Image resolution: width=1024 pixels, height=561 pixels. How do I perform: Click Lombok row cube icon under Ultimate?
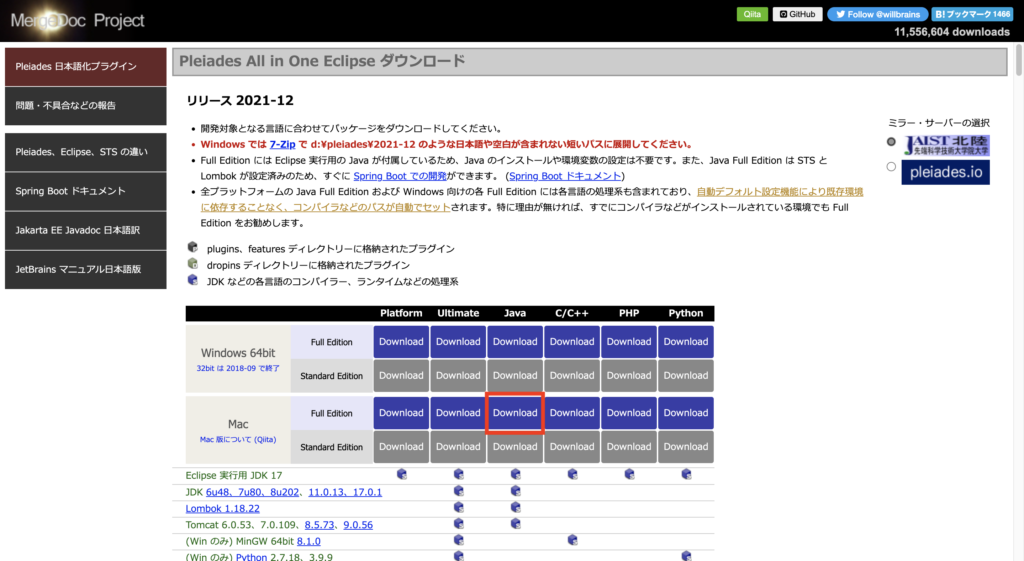click(458, 507)
